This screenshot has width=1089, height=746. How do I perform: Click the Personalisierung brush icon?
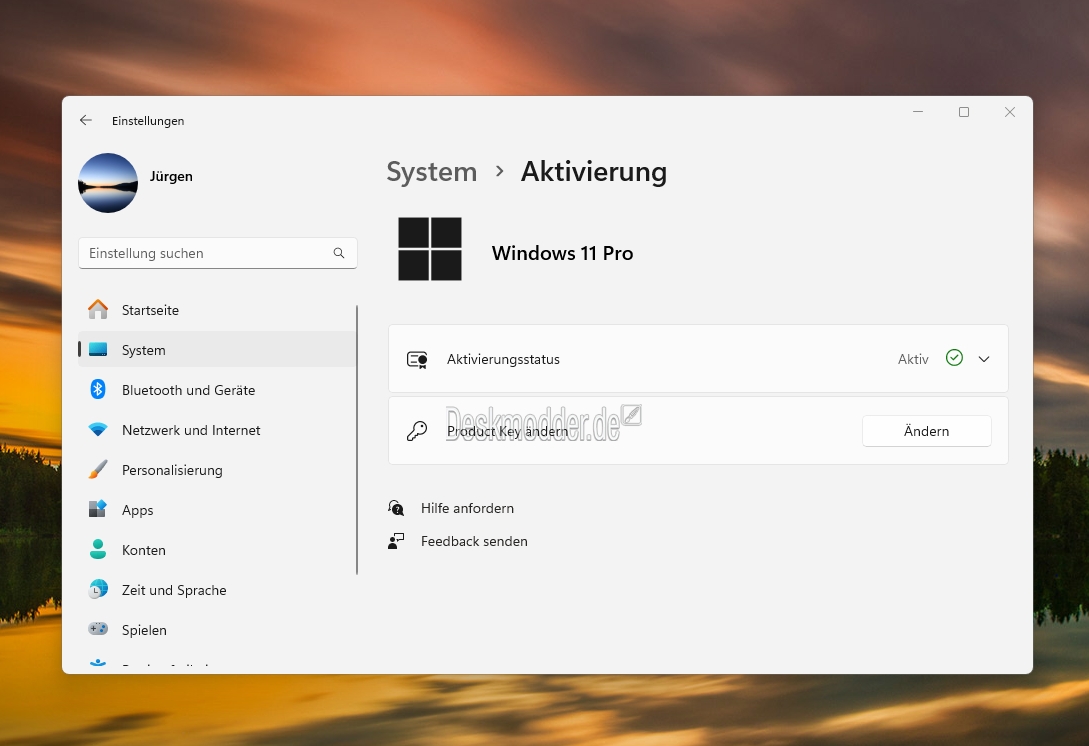click(x=98, y=470)
